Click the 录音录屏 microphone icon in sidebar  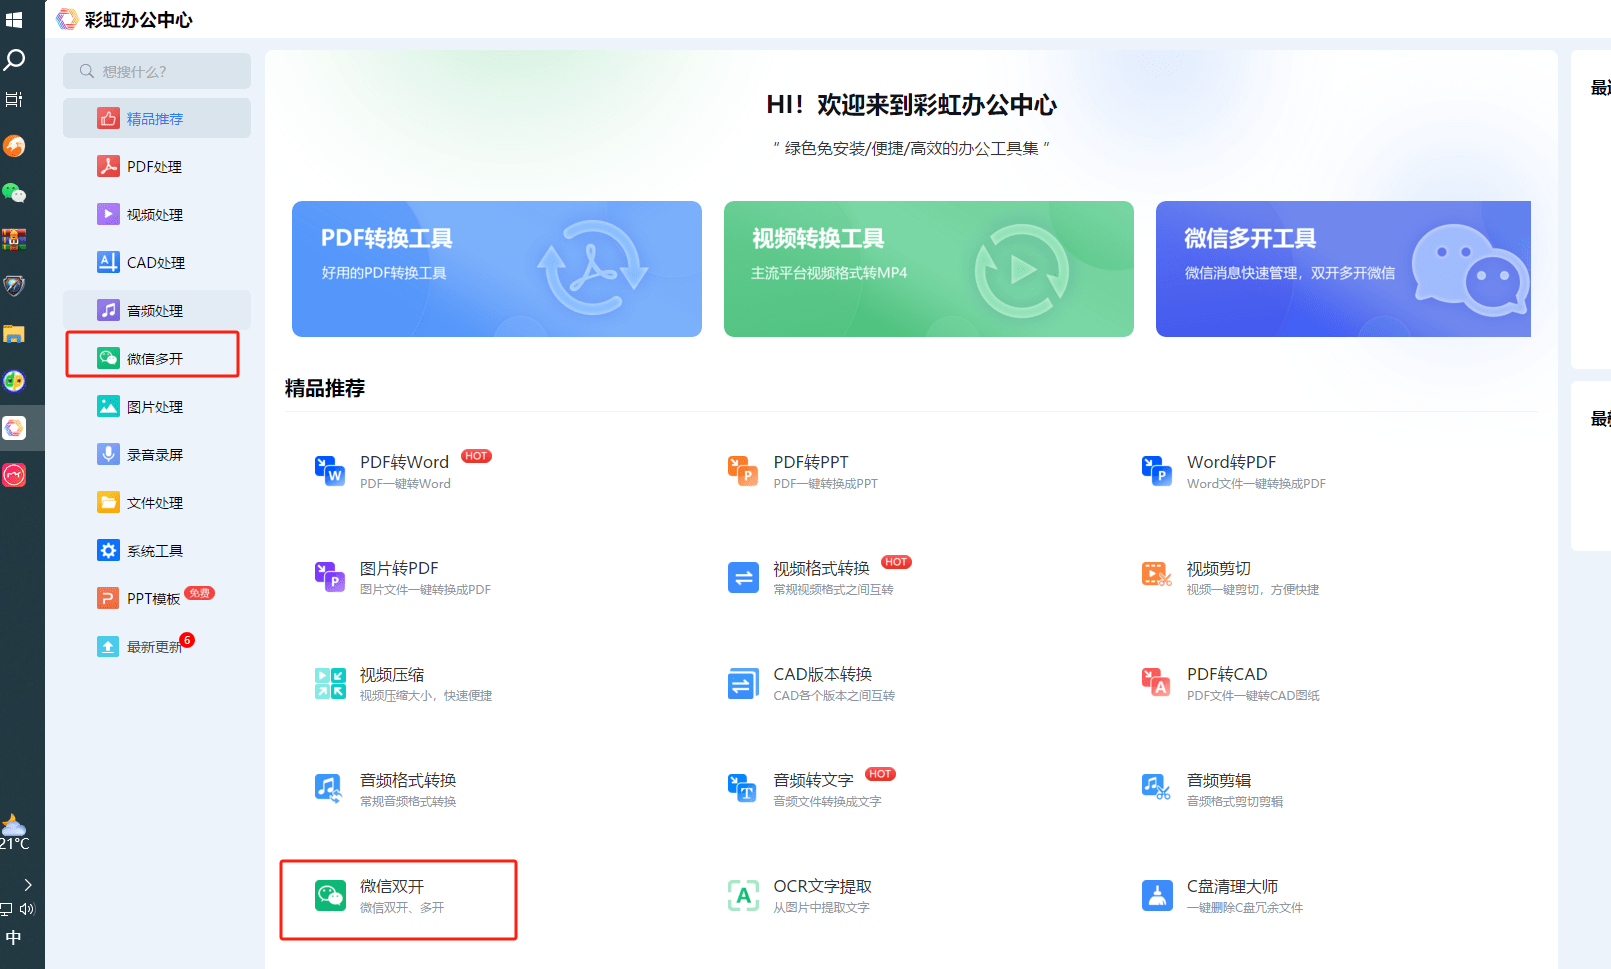coord(108,454)
